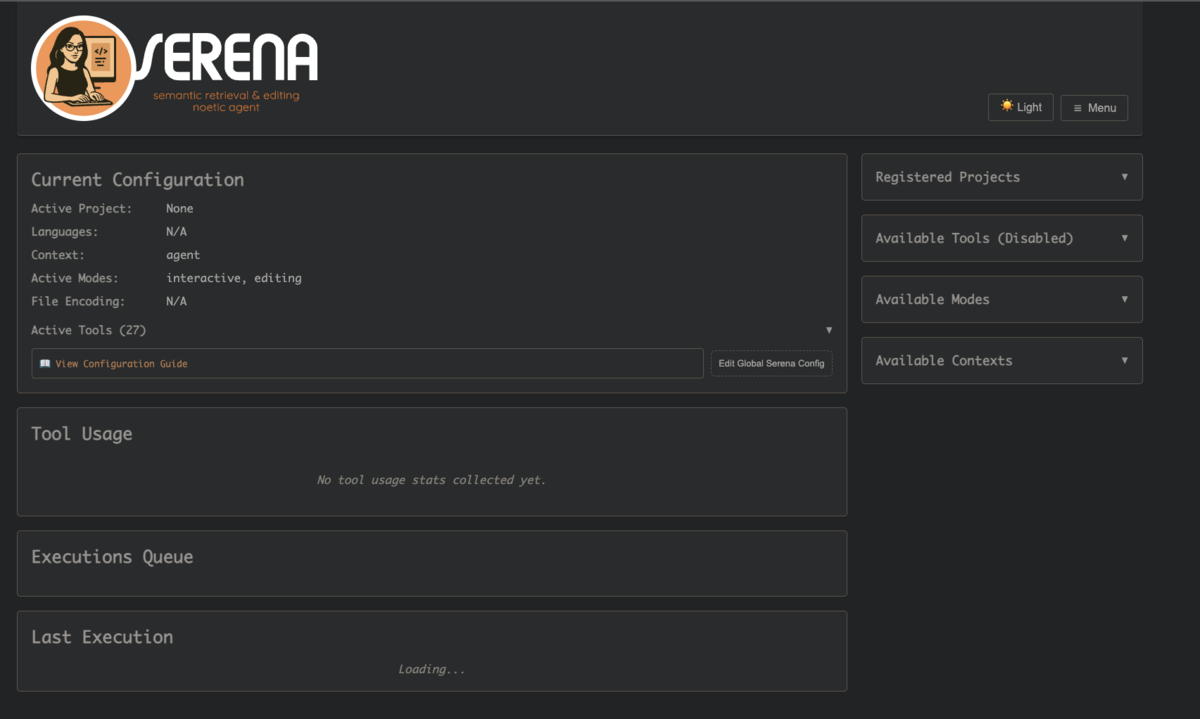
Task: Click the Registered Projects arrow
Action: point(1124,177)
